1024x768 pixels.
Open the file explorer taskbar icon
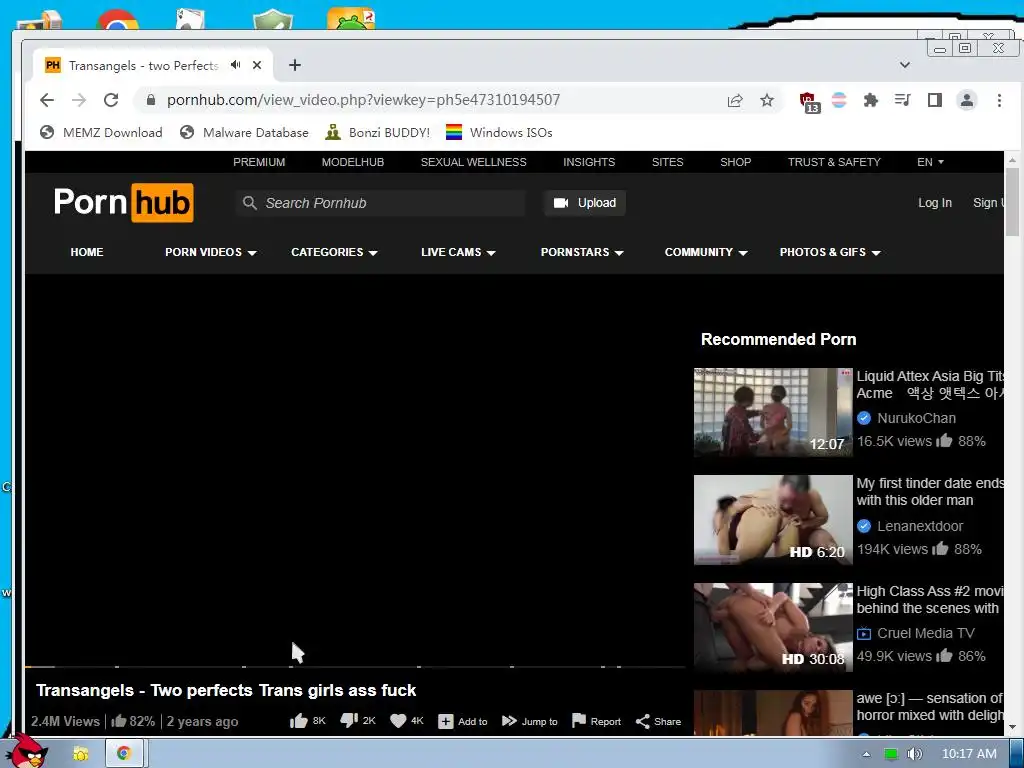pyautogui.click(x=81, y=754)
